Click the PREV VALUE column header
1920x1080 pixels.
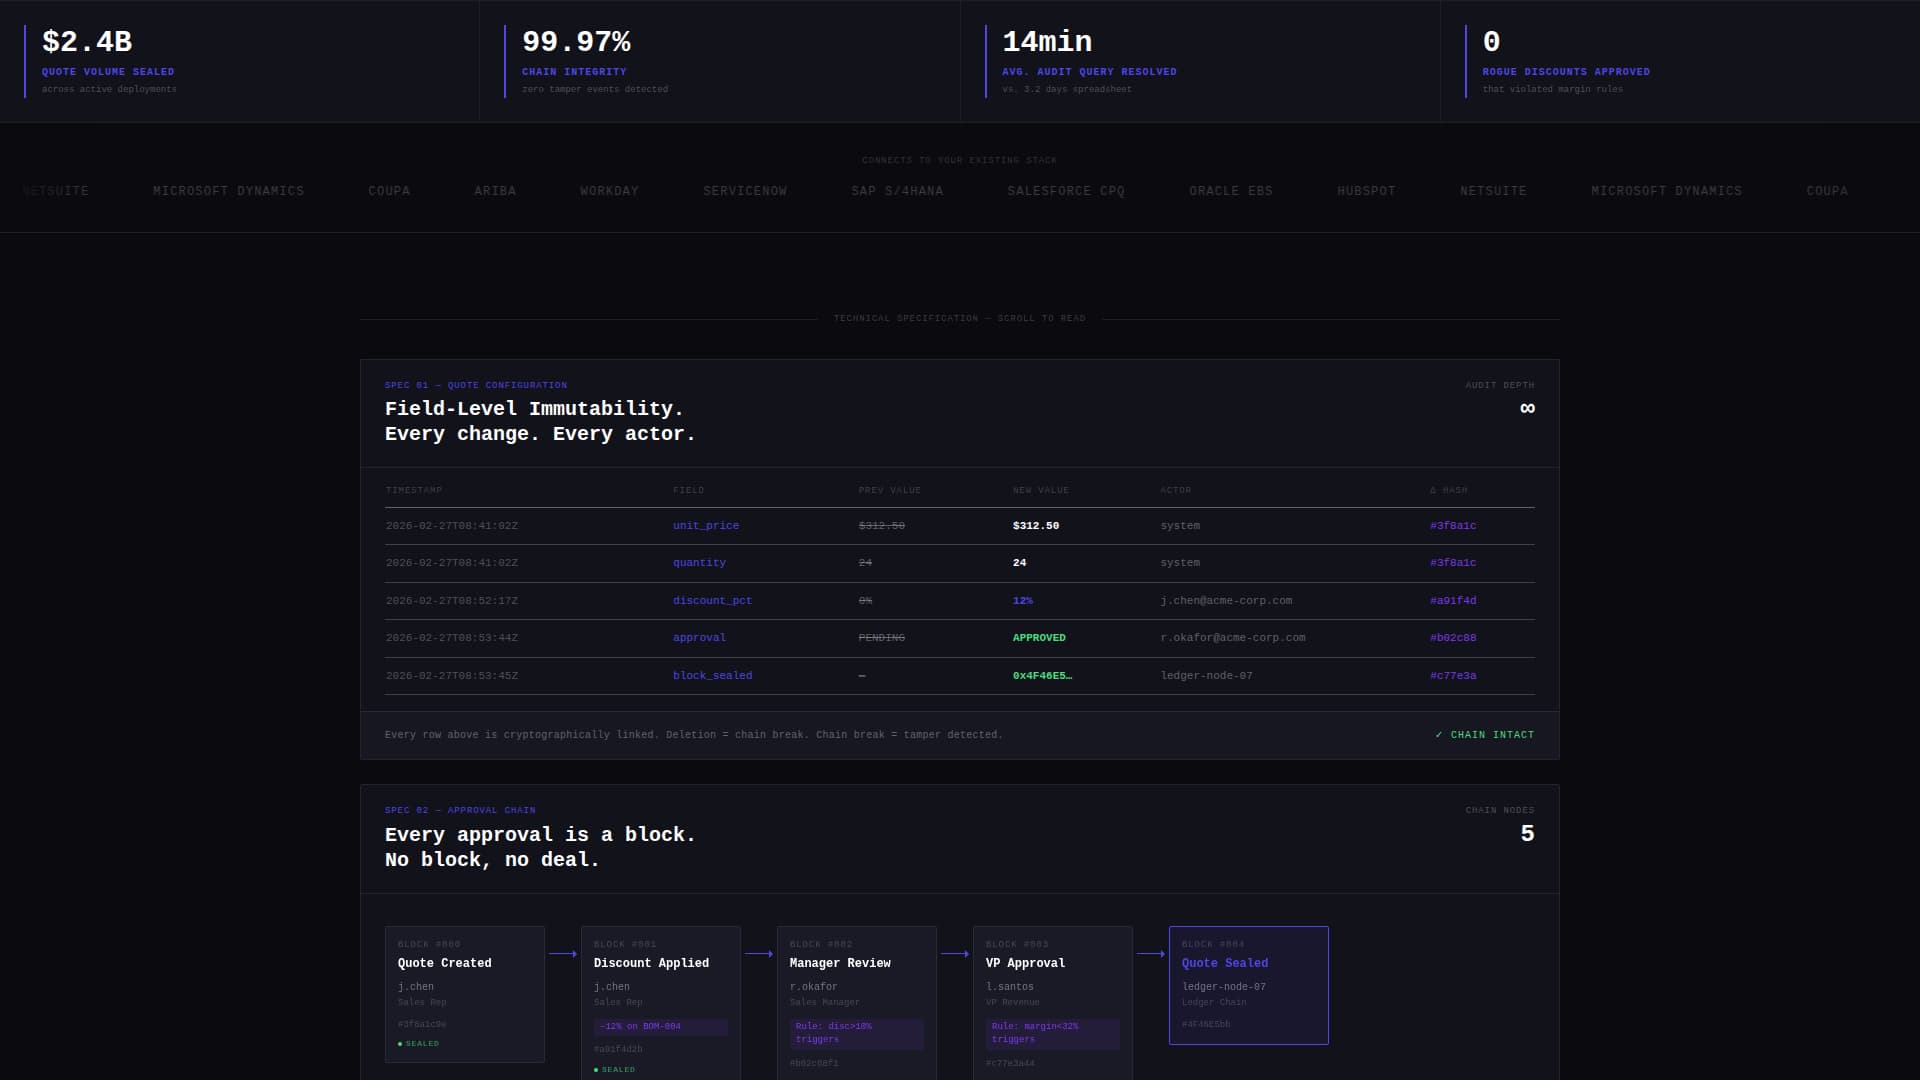click(890, 490)
